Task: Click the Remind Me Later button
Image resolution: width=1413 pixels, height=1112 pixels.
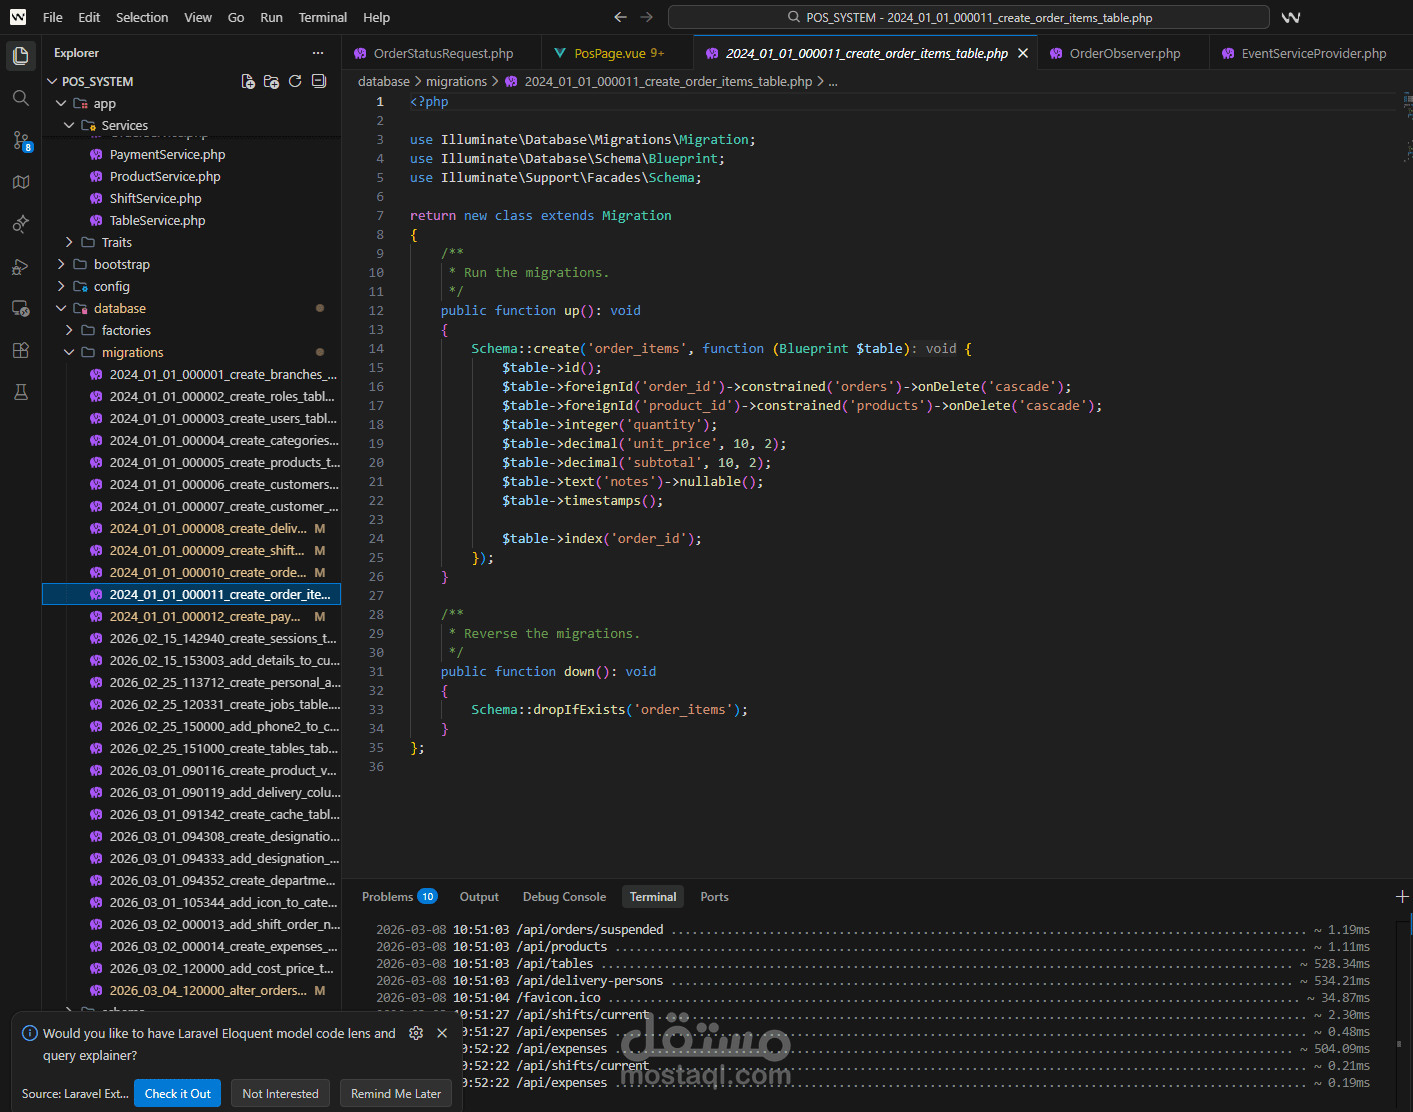Action: pos(396,1093)
